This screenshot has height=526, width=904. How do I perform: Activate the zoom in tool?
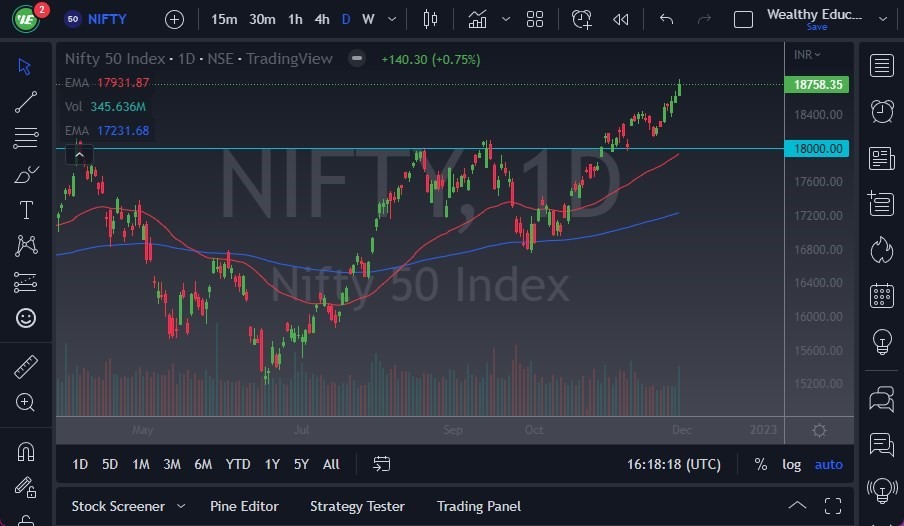coord(25,402)
